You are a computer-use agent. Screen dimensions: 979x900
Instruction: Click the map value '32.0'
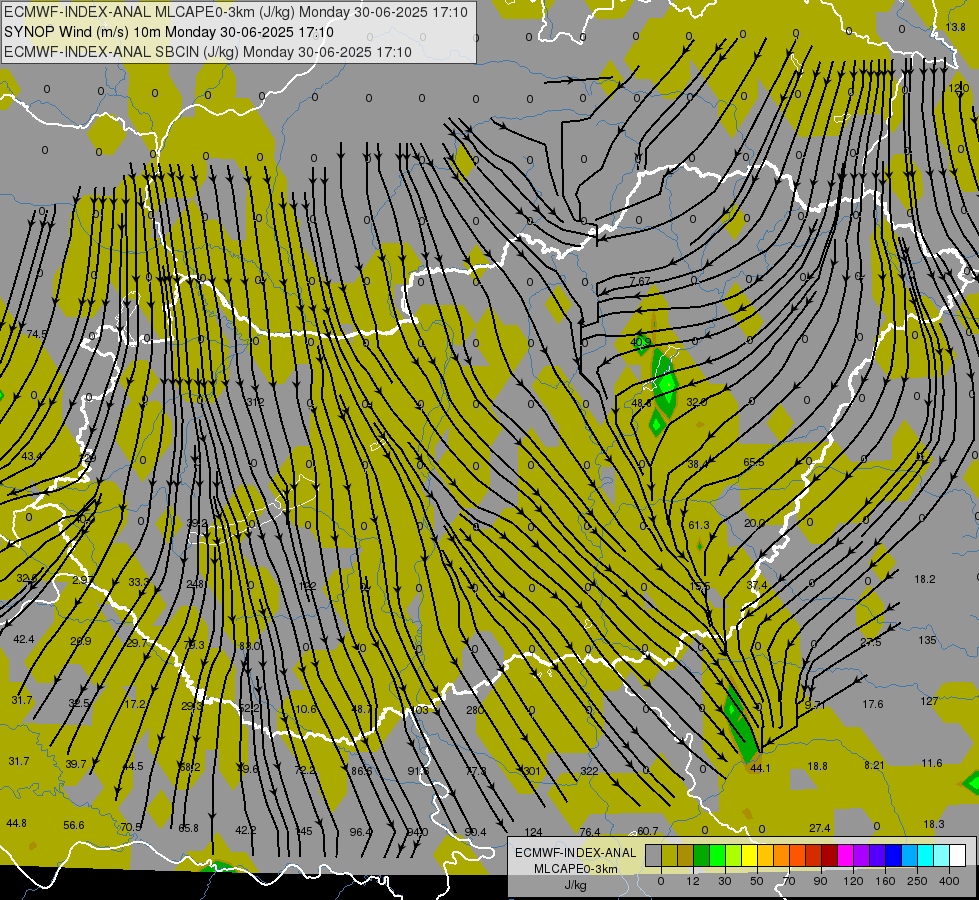click(696, 402)
